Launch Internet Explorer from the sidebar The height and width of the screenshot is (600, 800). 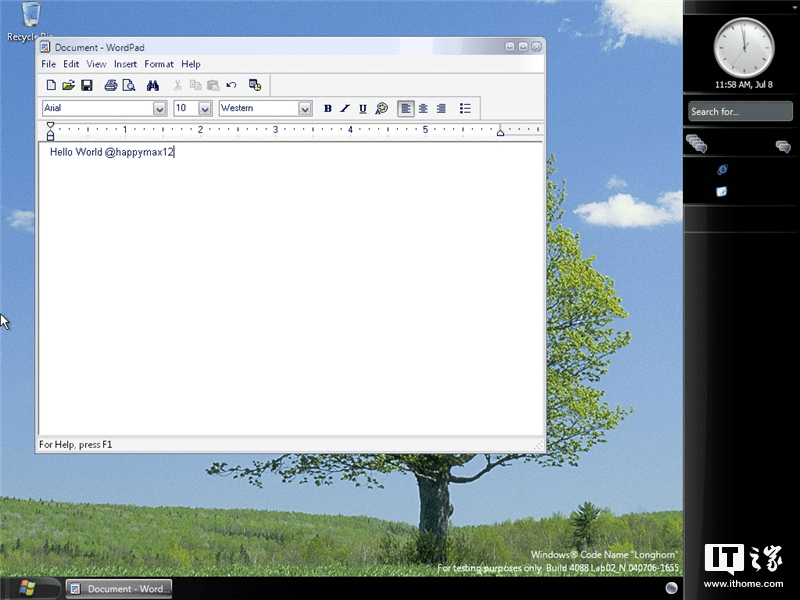(x=723, y=171)
